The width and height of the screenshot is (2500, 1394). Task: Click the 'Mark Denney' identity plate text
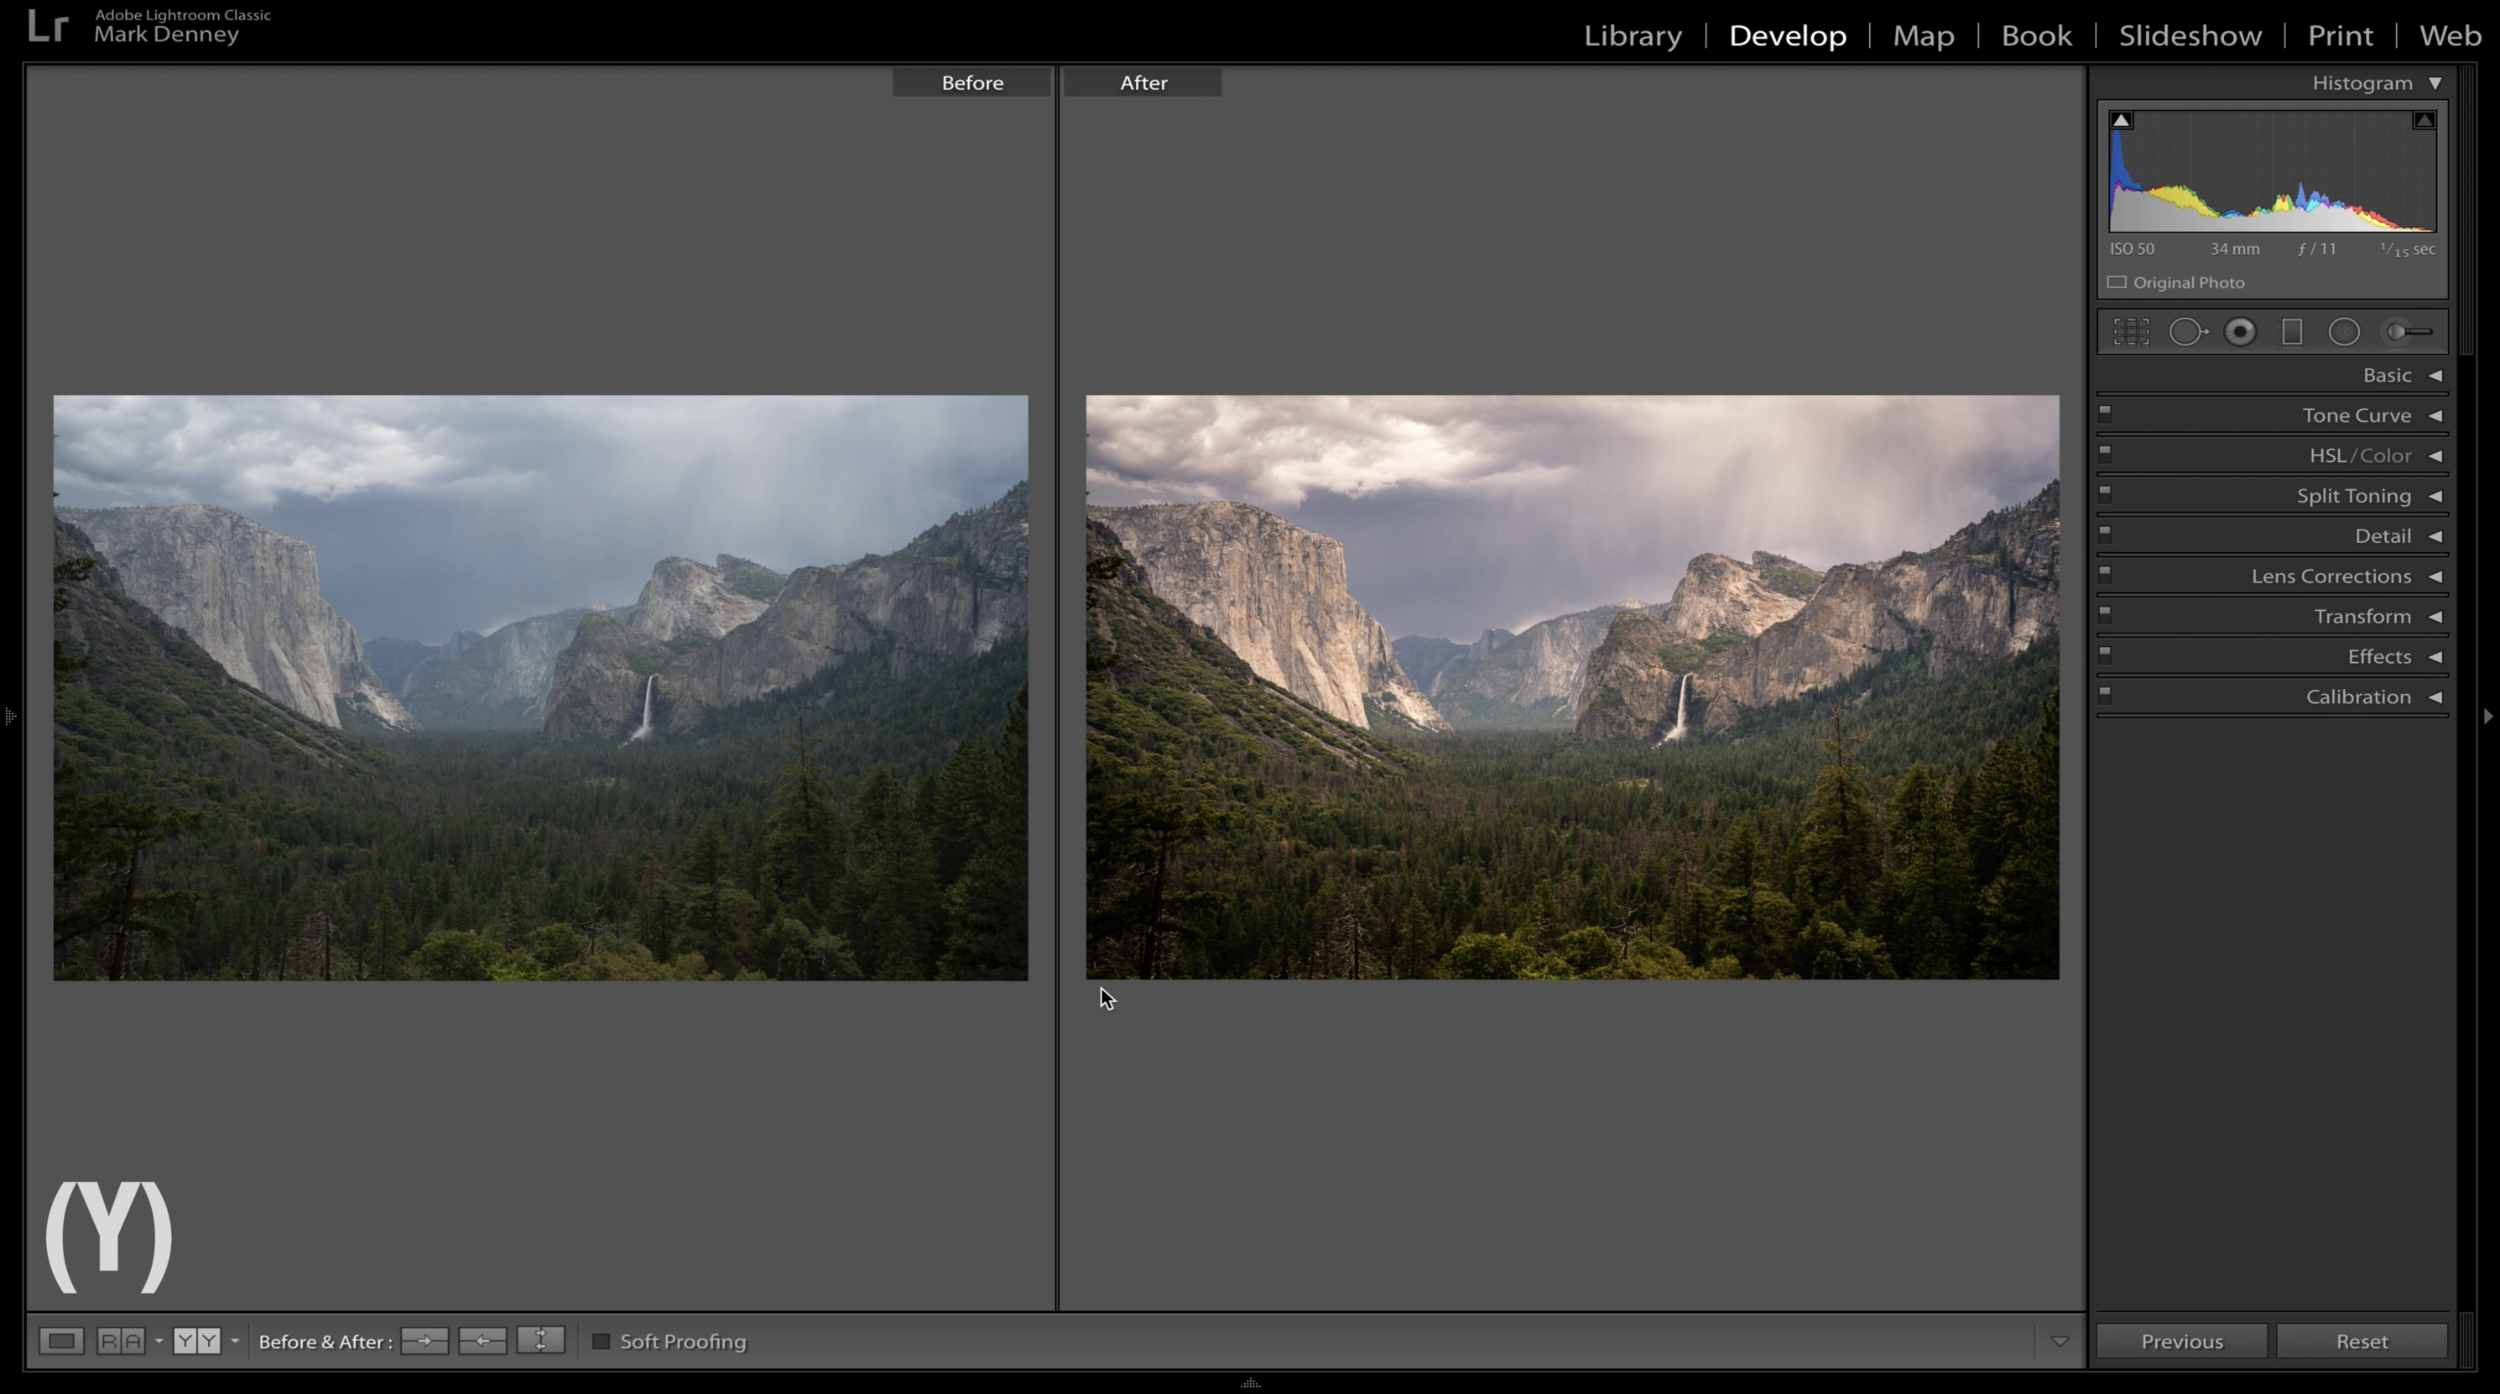pos(167,35)
